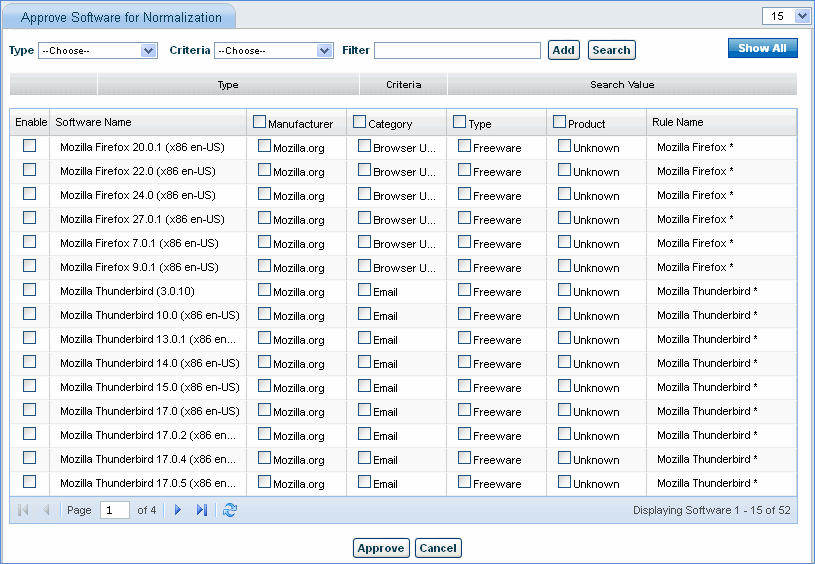
Task: Check the Manufacturer column header checkbox
Action: click(260, 122)
